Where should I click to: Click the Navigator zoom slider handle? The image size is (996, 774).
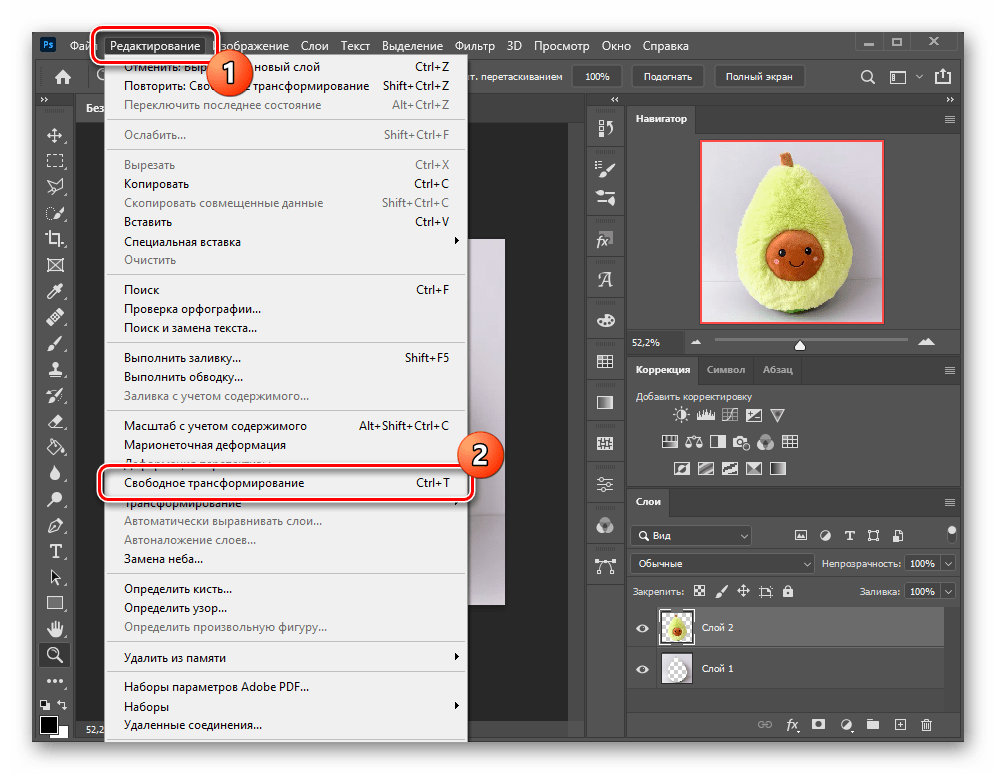point(799,345)
